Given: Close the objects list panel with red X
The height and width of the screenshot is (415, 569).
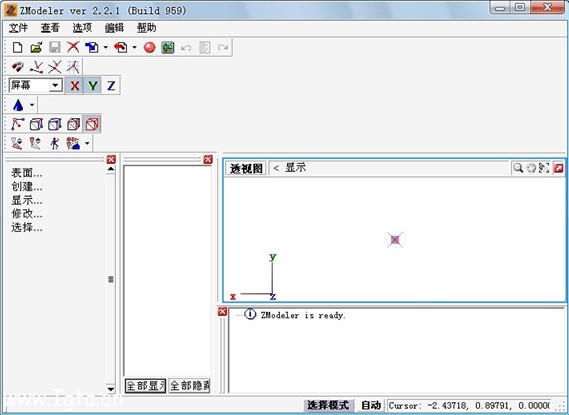Looking at the screenshot, I should (208, 160).
